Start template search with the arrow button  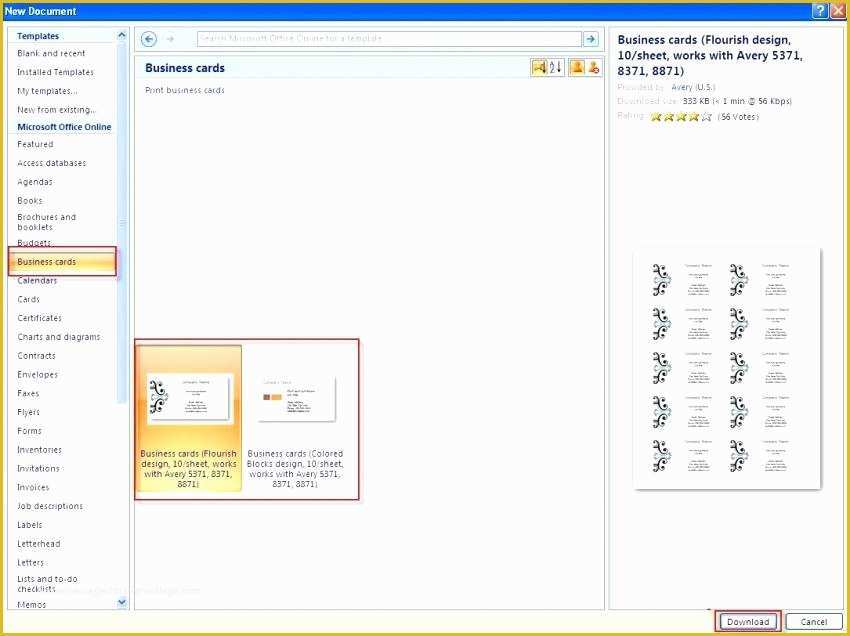tap(590, 39)
